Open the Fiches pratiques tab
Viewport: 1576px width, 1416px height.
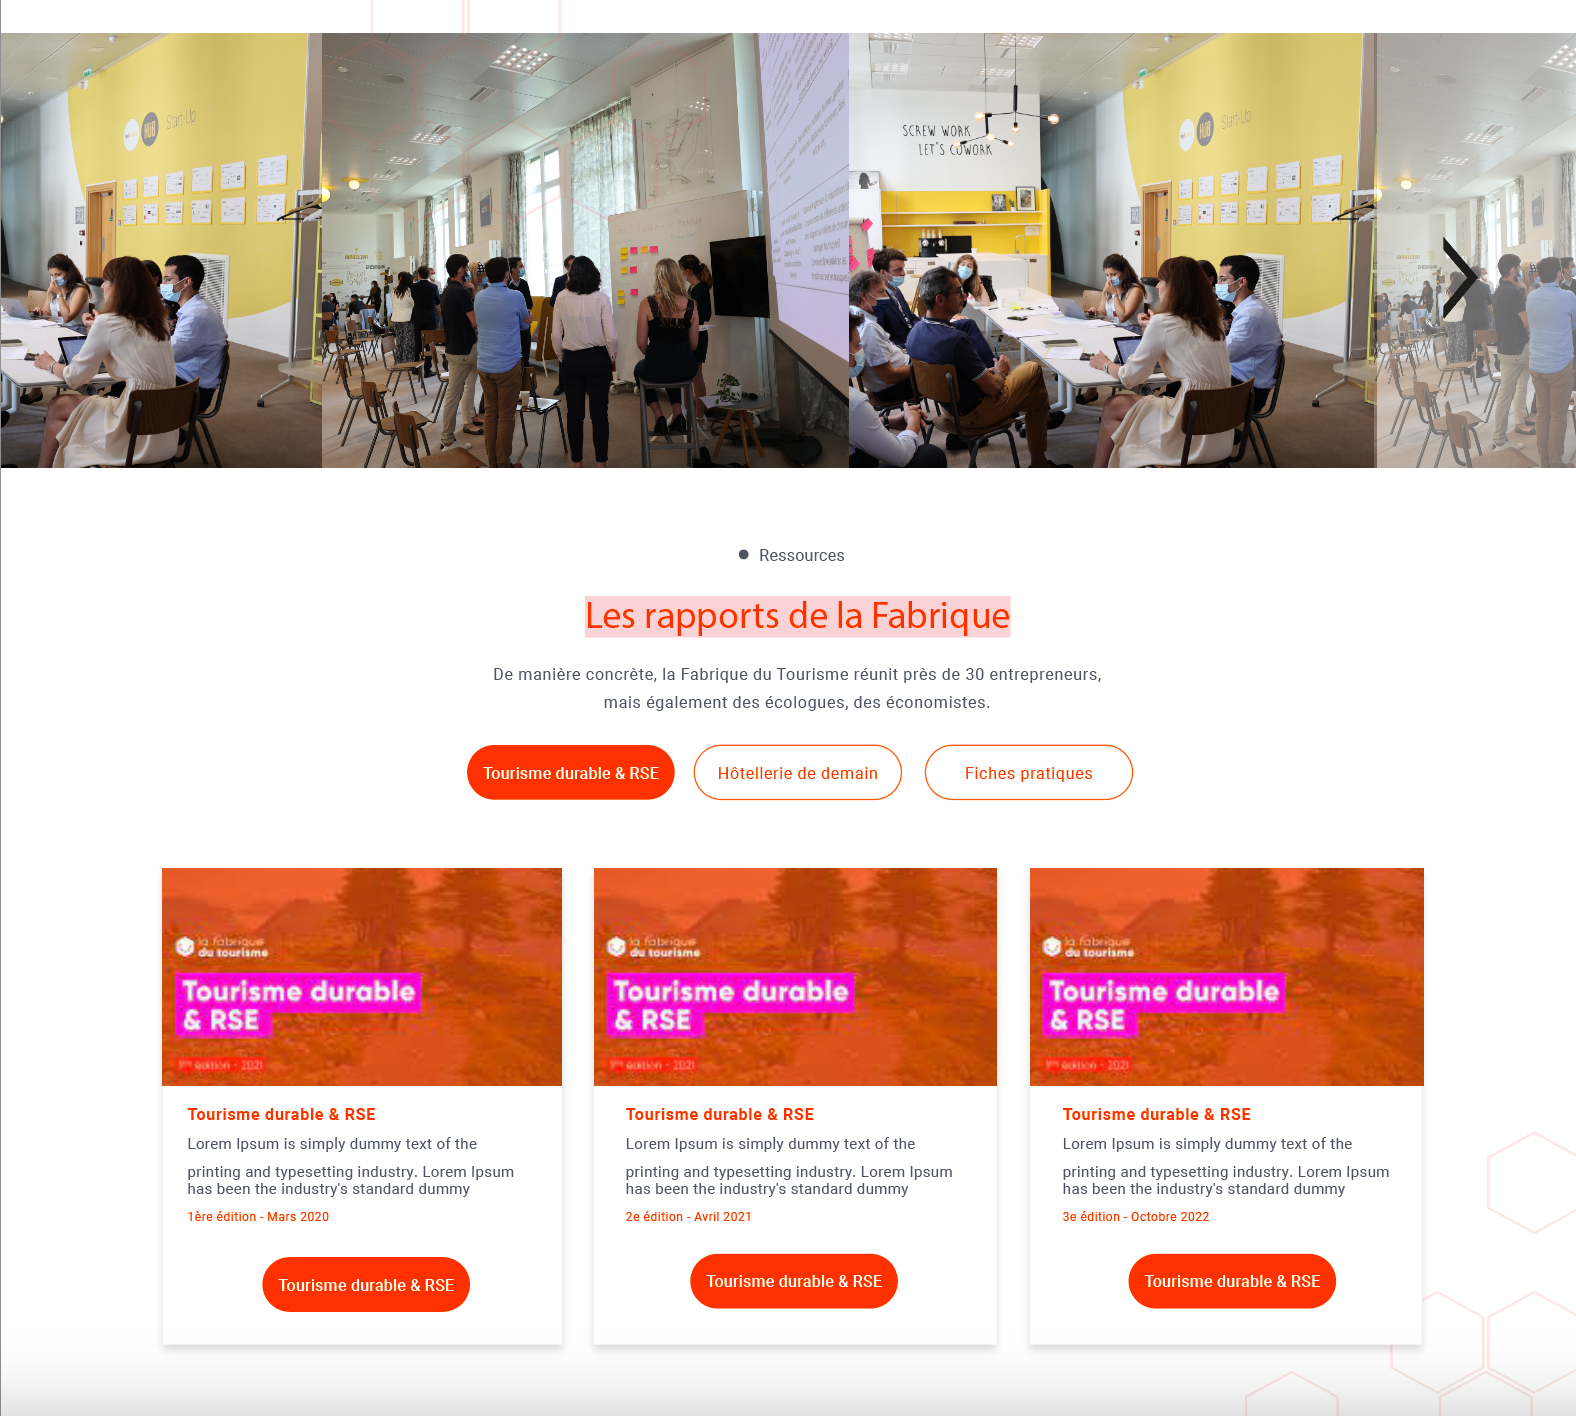point(1029,773)
